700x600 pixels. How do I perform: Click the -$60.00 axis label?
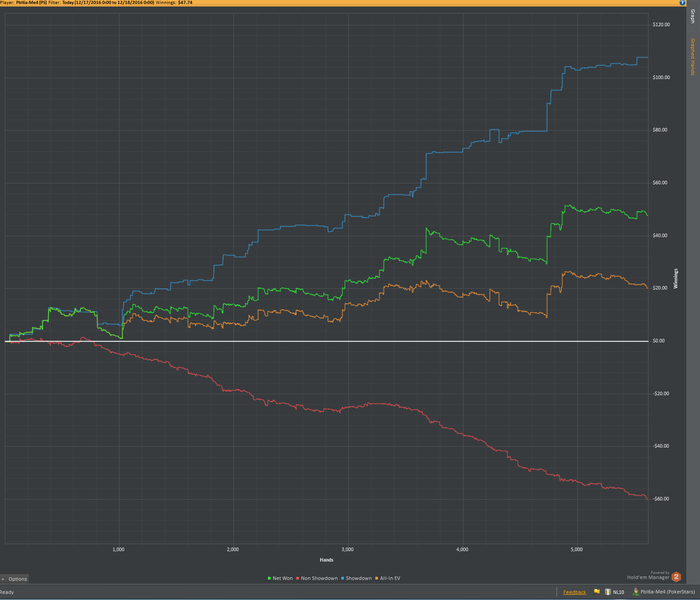coord(661,499)
